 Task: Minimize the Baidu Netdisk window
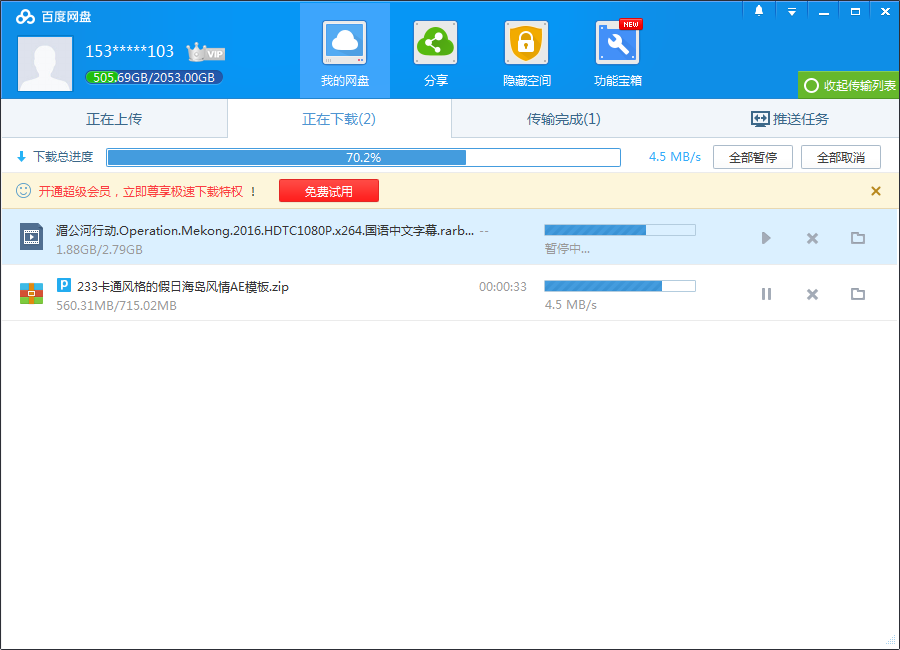(x=824, y=11)
